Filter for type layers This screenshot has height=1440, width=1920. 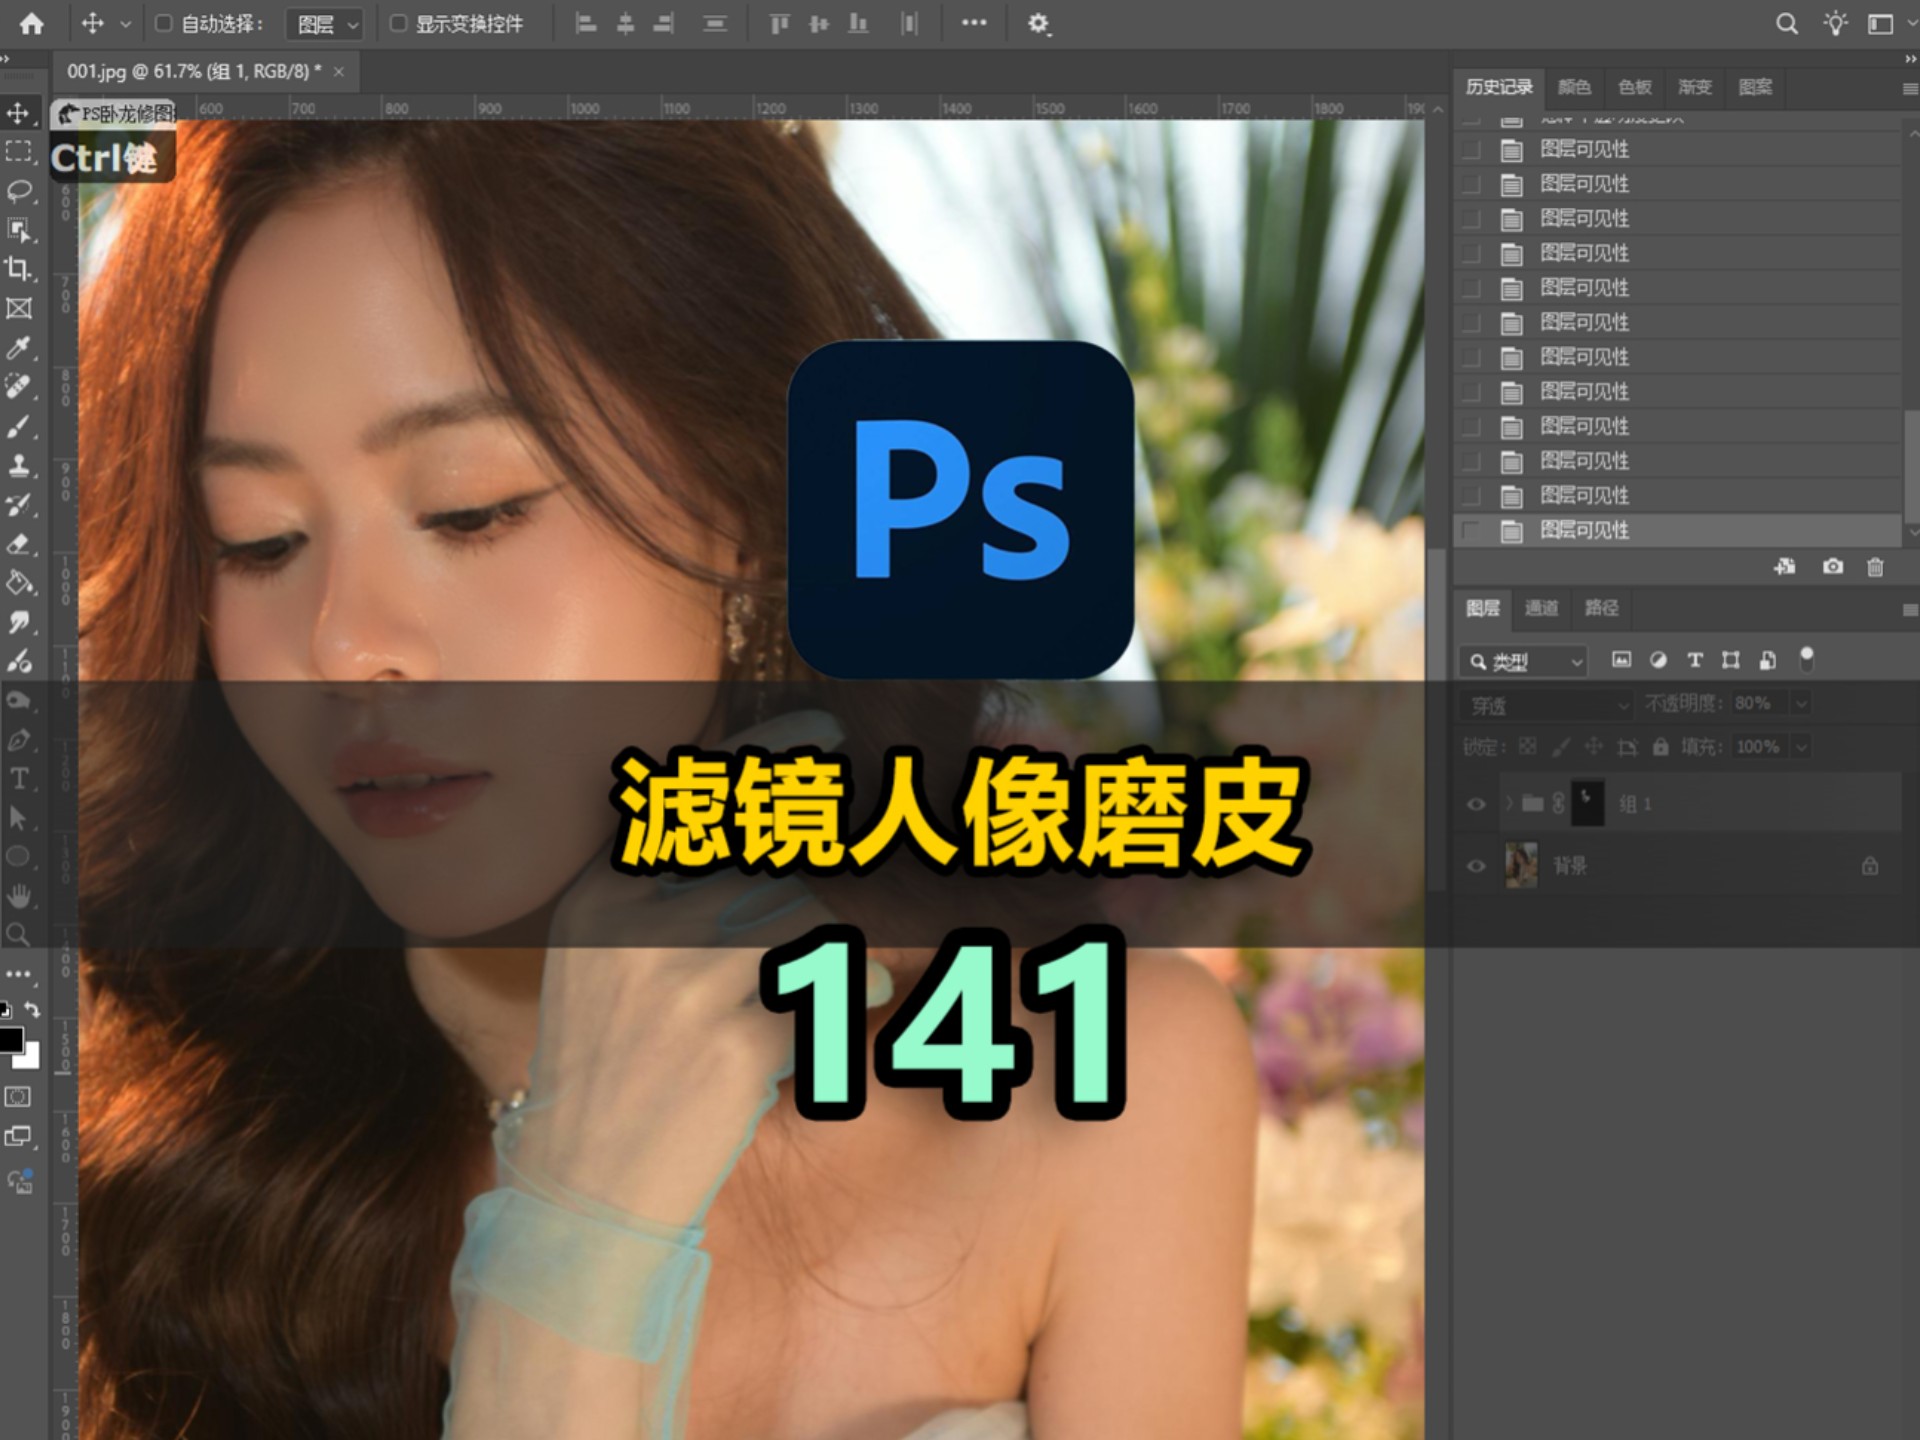coord(1694,660)
